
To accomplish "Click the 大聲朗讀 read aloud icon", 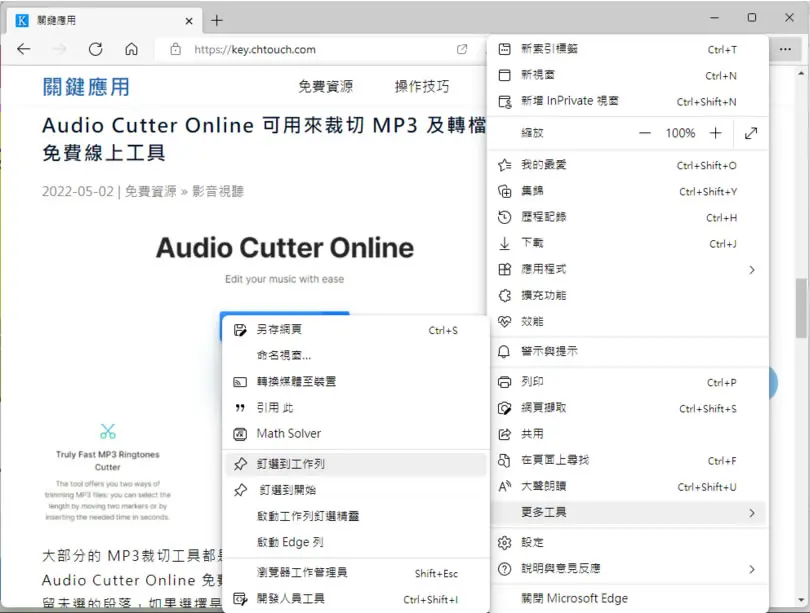I will pyautogui.click(x=504, y=486).
